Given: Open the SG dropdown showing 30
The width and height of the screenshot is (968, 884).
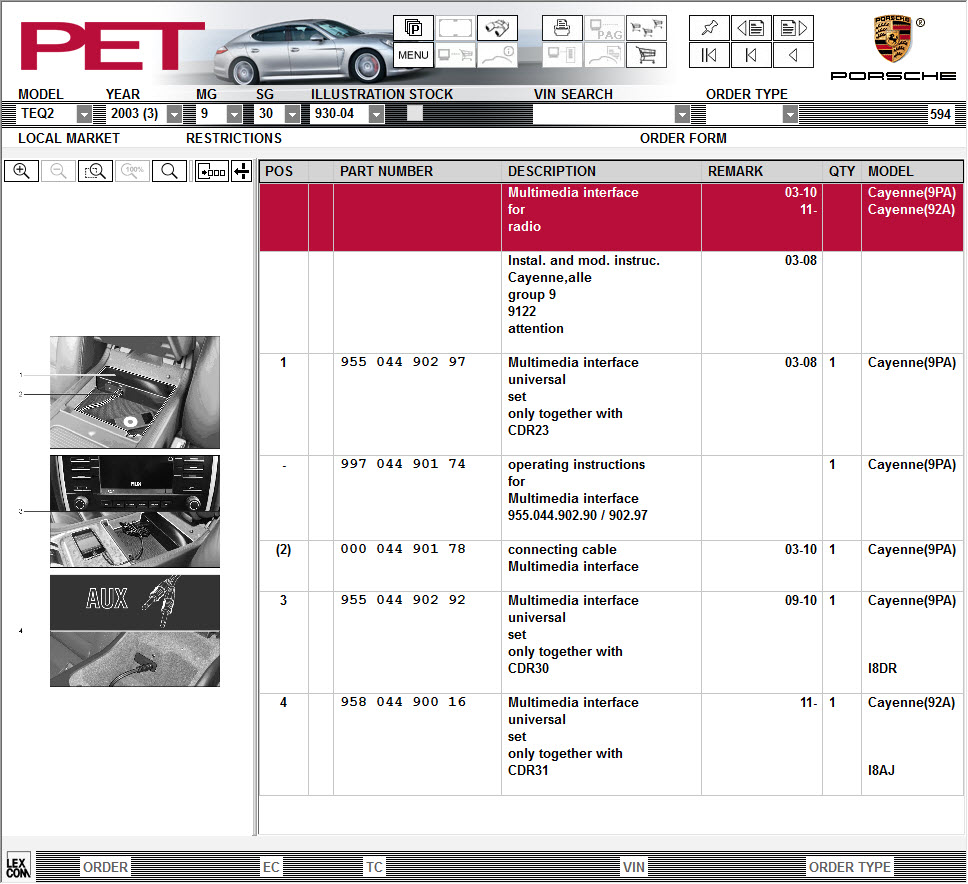Looking at the screenshot, I should 293,114.
